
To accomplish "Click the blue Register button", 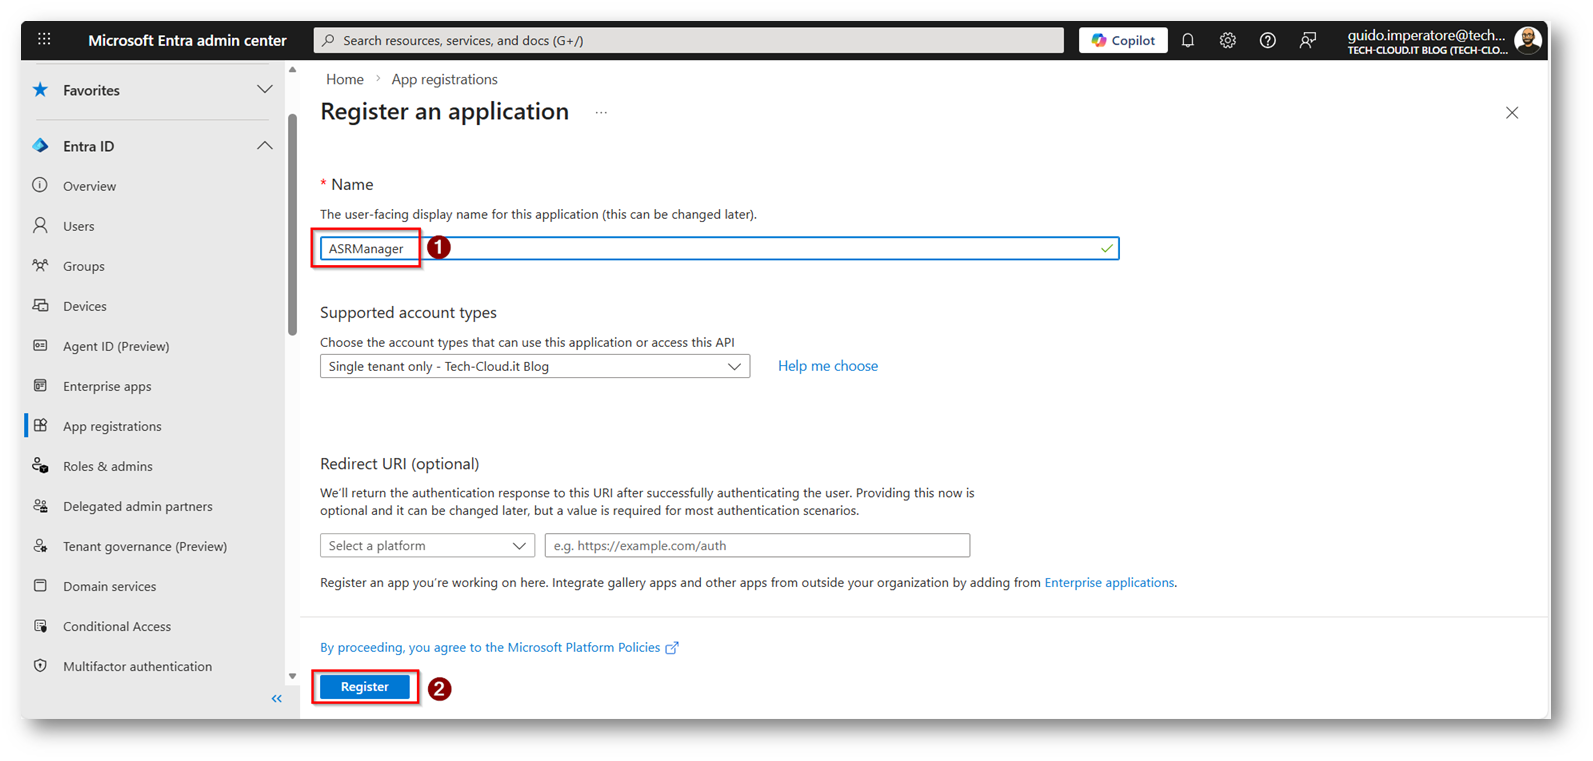I will (x=364, y=687).
